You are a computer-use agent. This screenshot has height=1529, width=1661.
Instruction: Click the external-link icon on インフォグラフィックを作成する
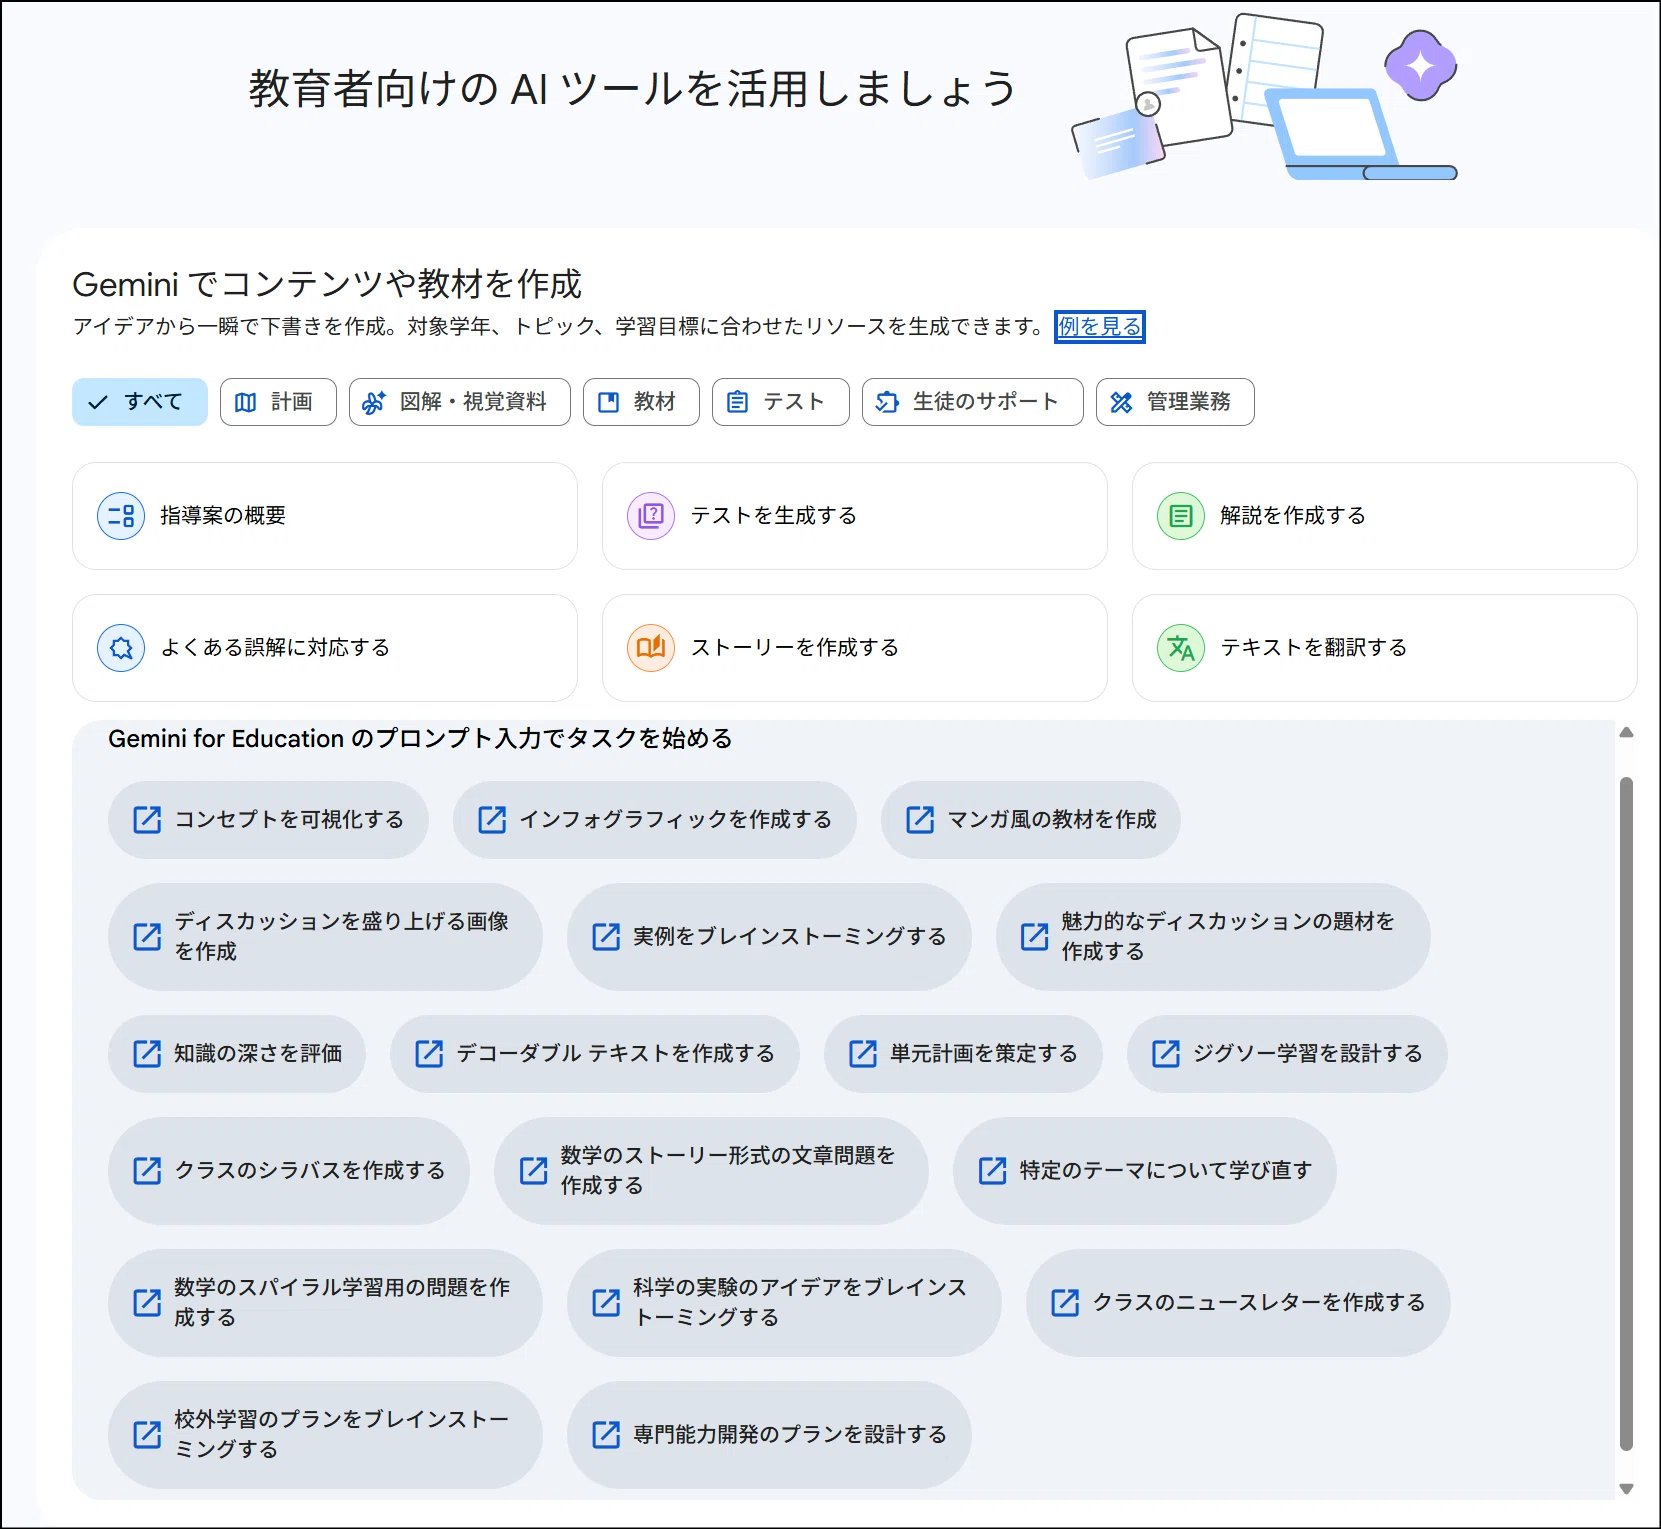(x=492, y=820)
